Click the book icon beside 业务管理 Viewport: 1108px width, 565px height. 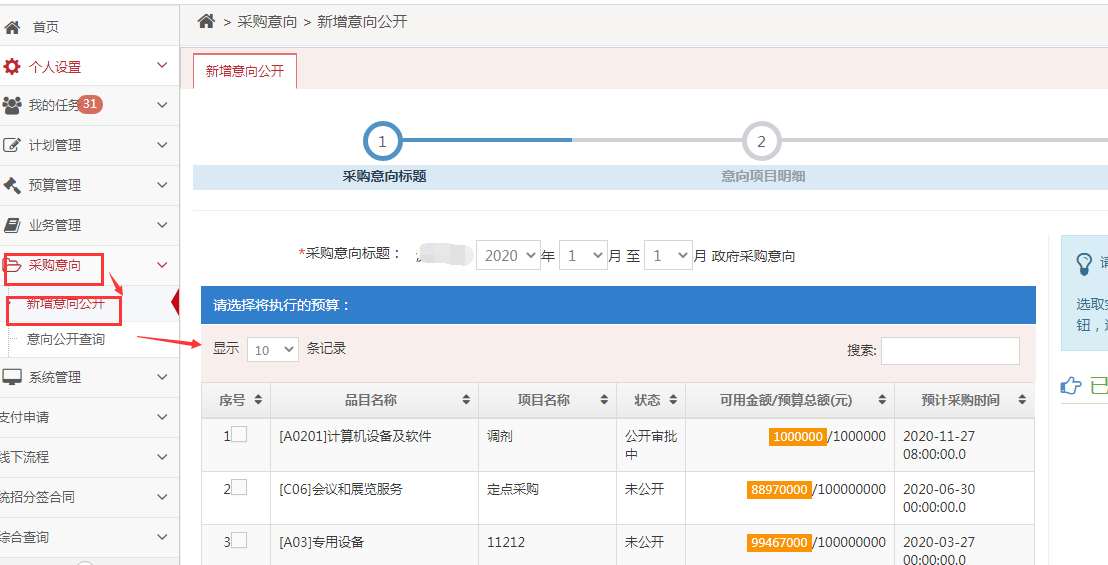[x=12, y=225]
